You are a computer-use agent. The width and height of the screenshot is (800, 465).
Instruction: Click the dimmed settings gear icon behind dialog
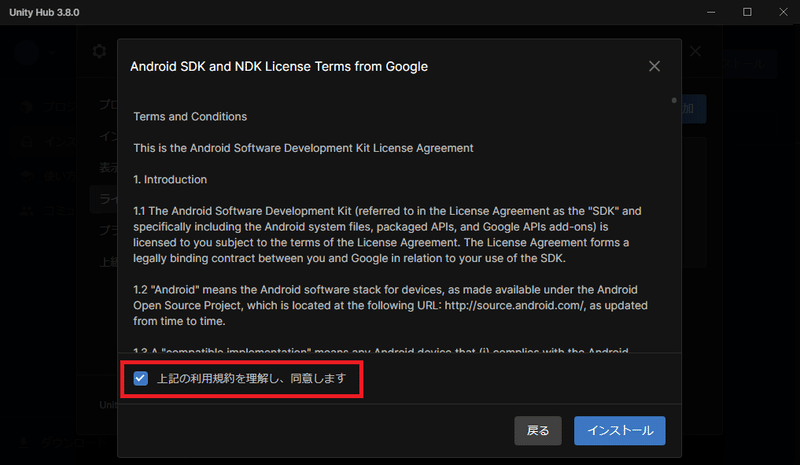tap(99, 51)
